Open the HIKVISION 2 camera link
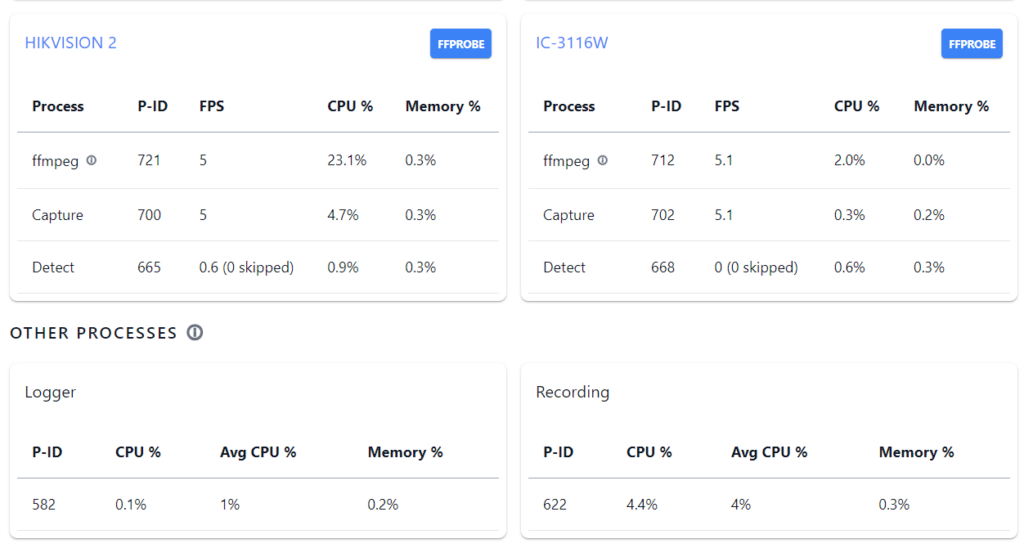 pyautogui.click(x=70, y=43)
